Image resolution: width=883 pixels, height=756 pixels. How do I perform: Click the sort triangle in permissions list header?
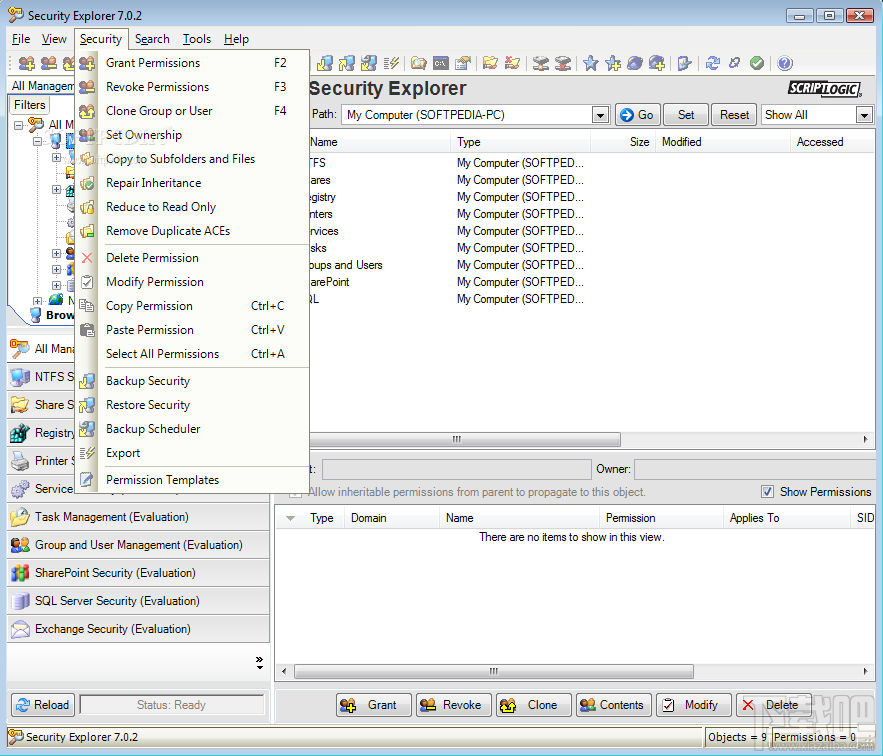click(x=291, y=518)
